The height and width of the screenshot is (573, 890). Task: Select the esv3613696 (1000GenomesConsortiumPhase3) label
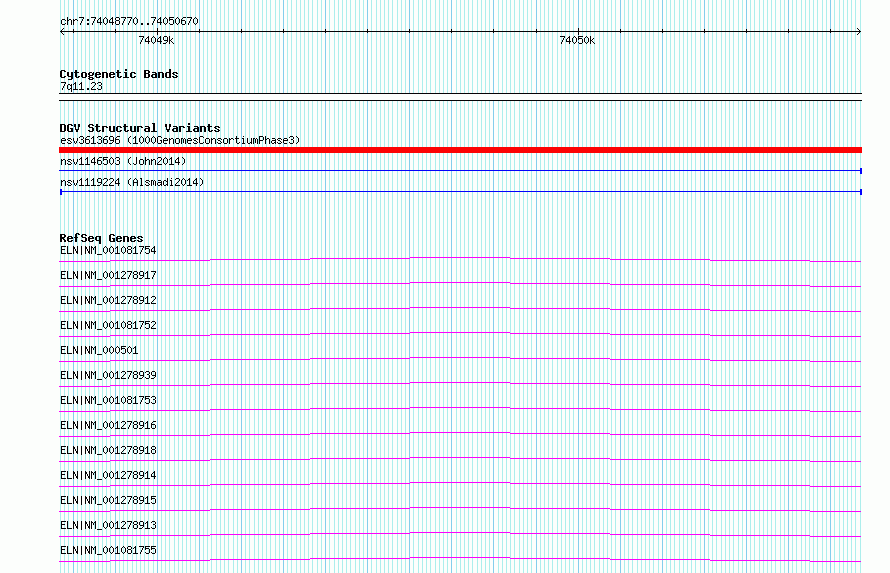(x=180, y=140)
